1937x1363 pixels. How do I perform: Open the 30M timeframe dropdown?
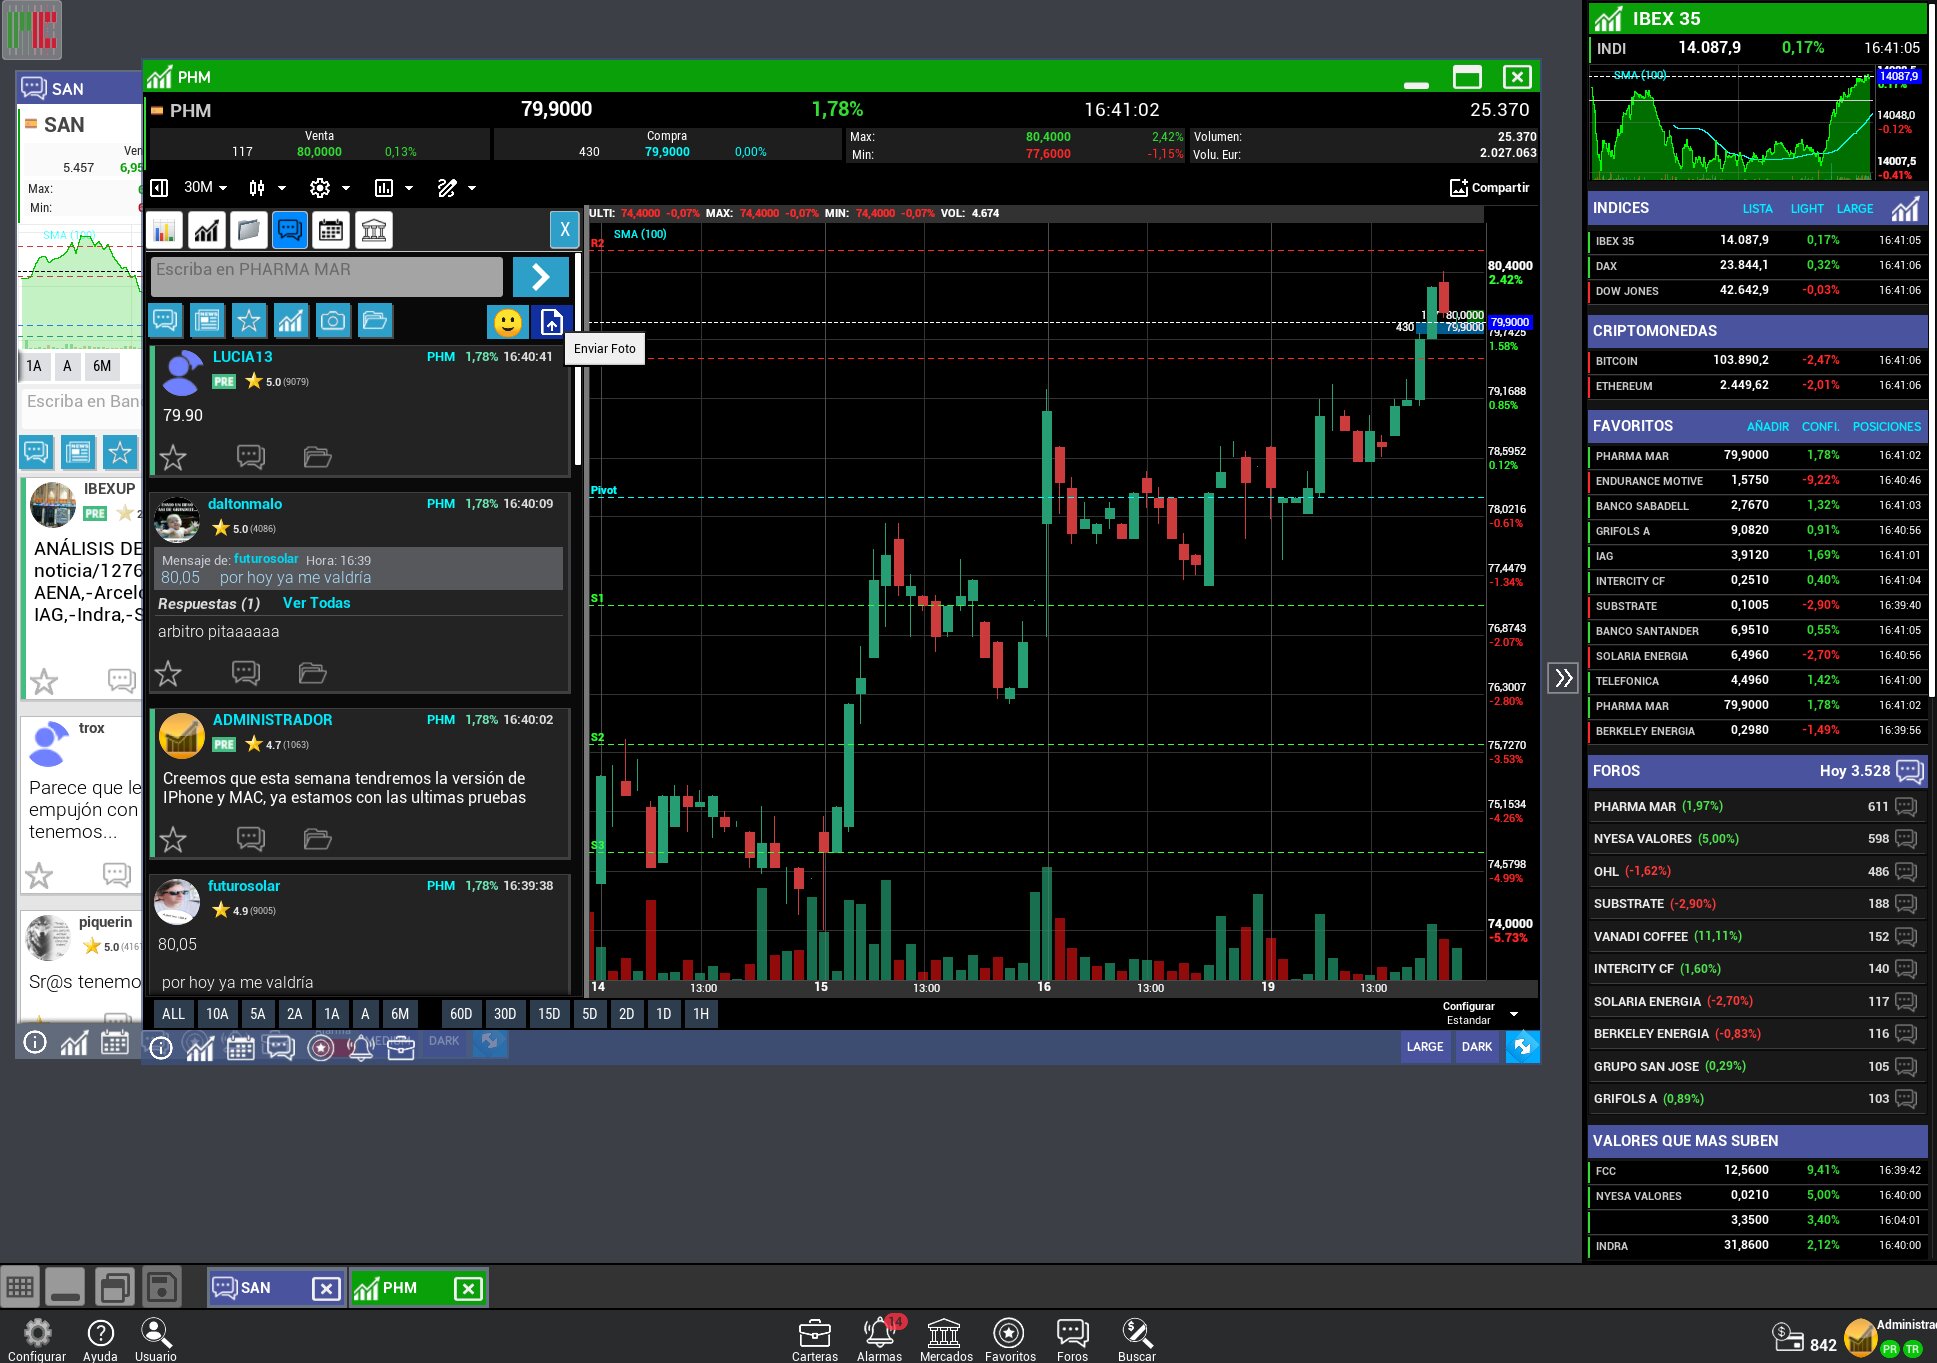205,187
